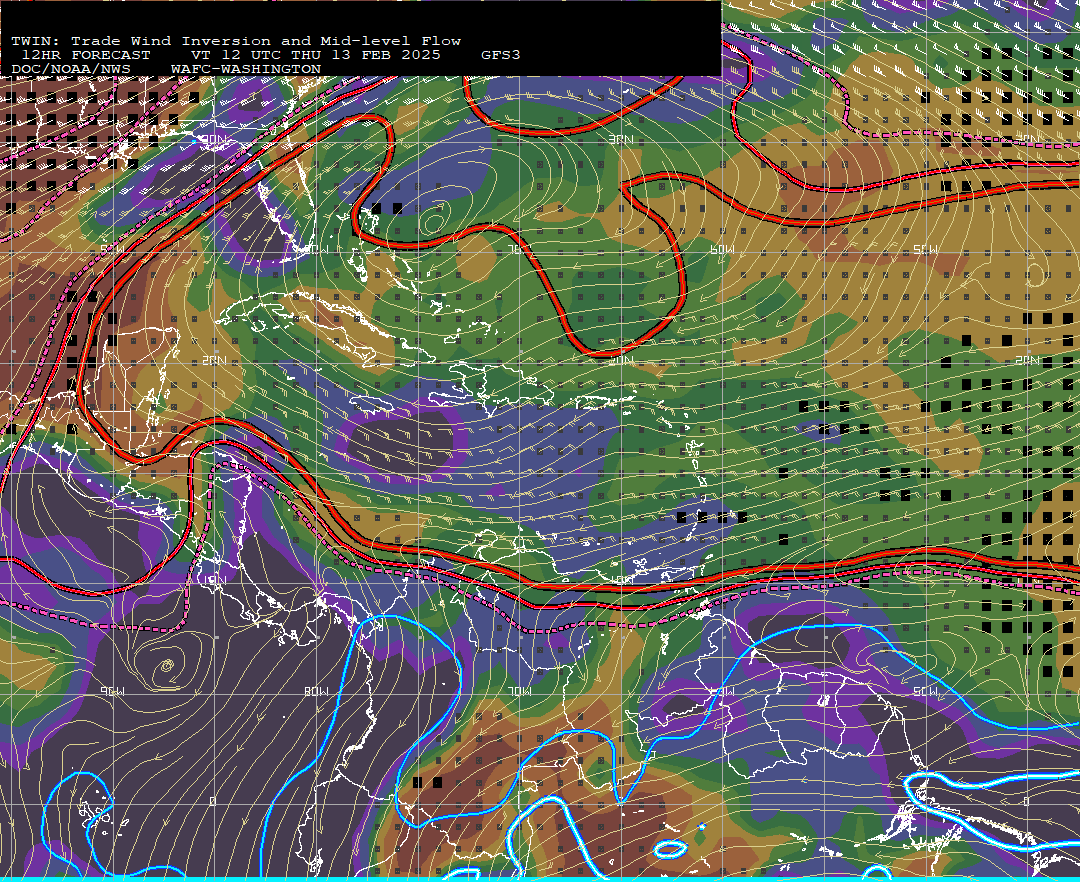Image resolution: width=1080 pixels, height=882 pixels.
Task: Click the 50W label off the Guianas coast
Action: point(925,691)
